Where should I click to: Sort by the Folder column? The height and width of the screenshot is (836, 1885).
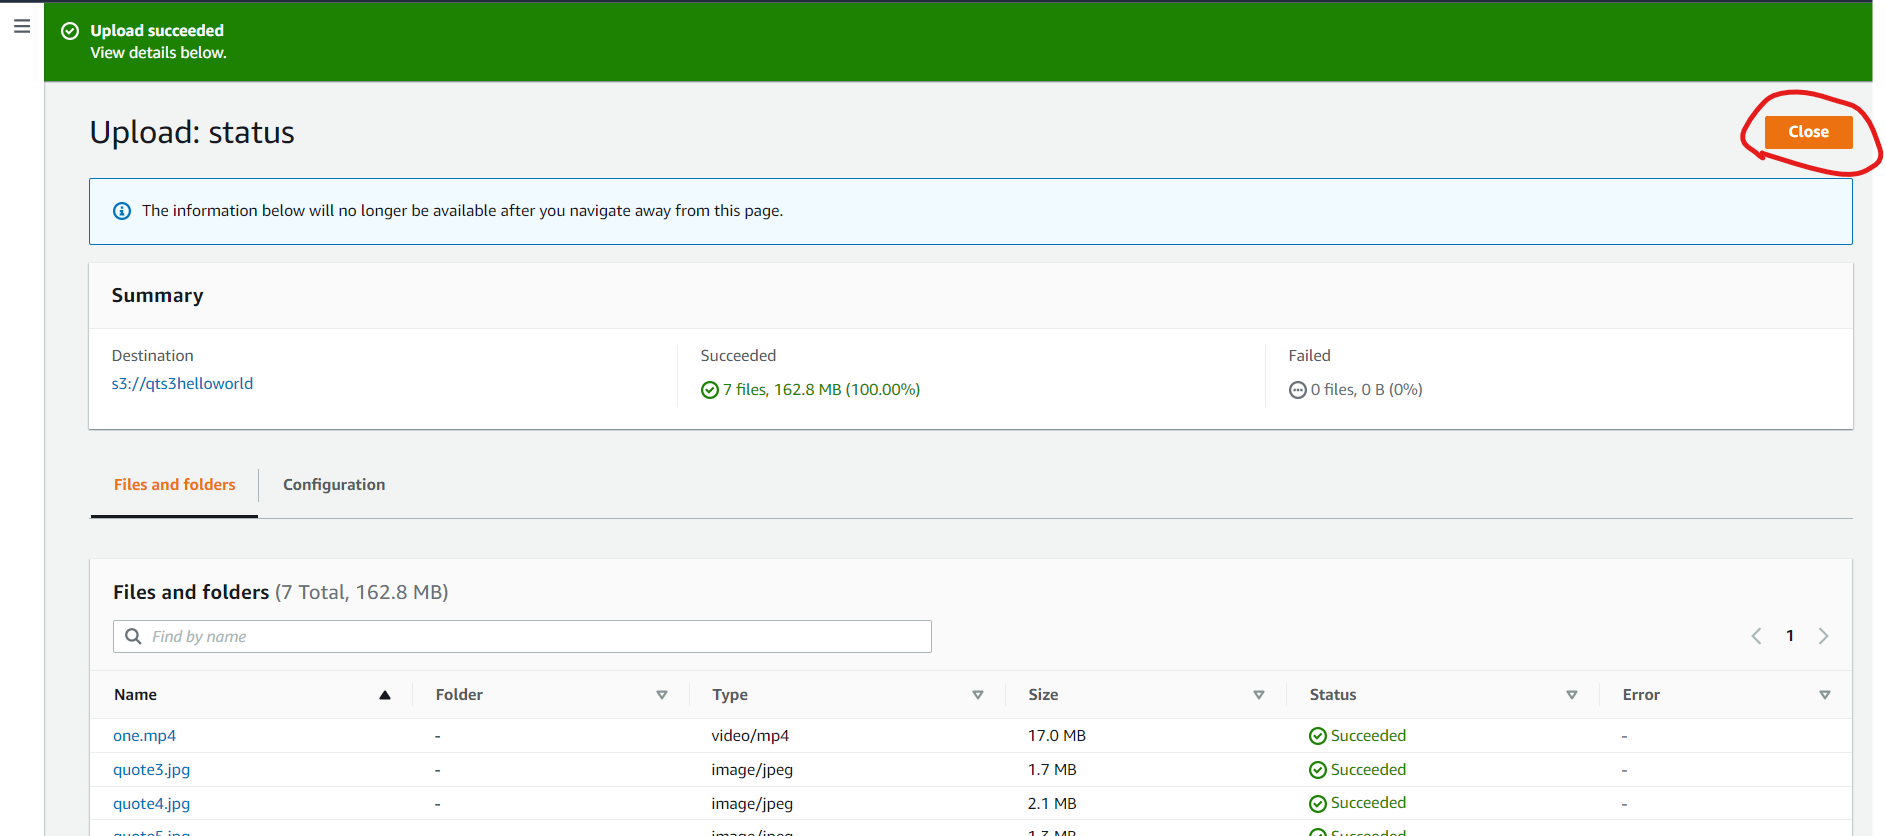(662, 695)
